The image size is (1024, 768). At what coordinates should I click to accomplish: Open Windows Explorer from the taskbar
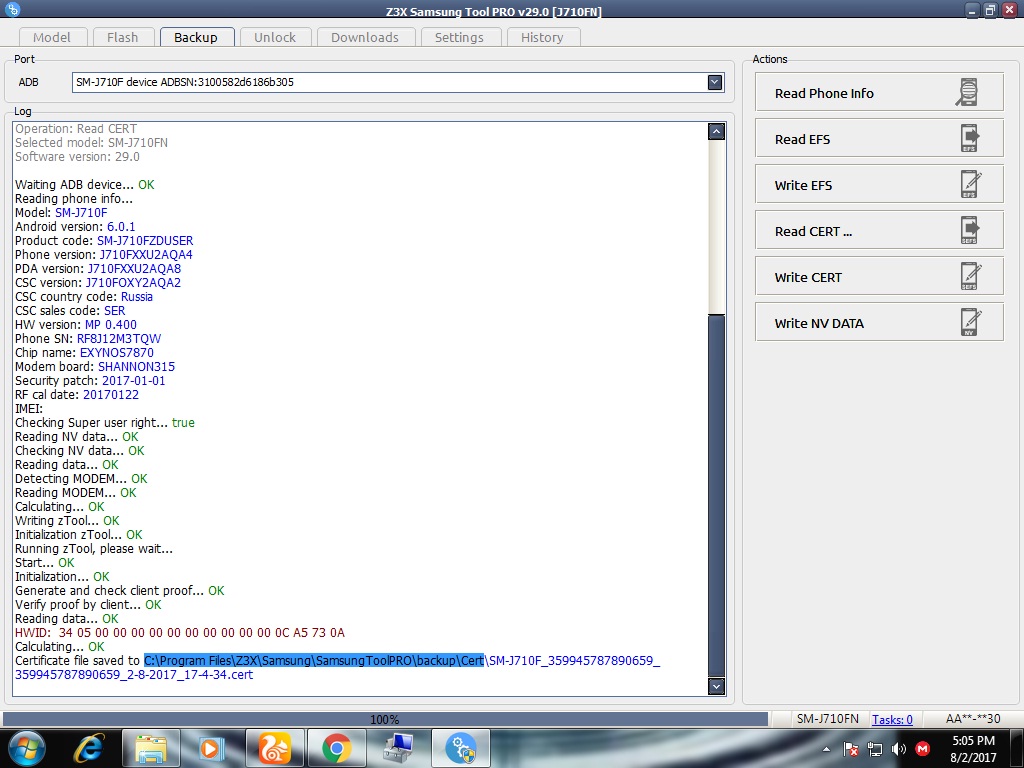[x=151, y=748]
